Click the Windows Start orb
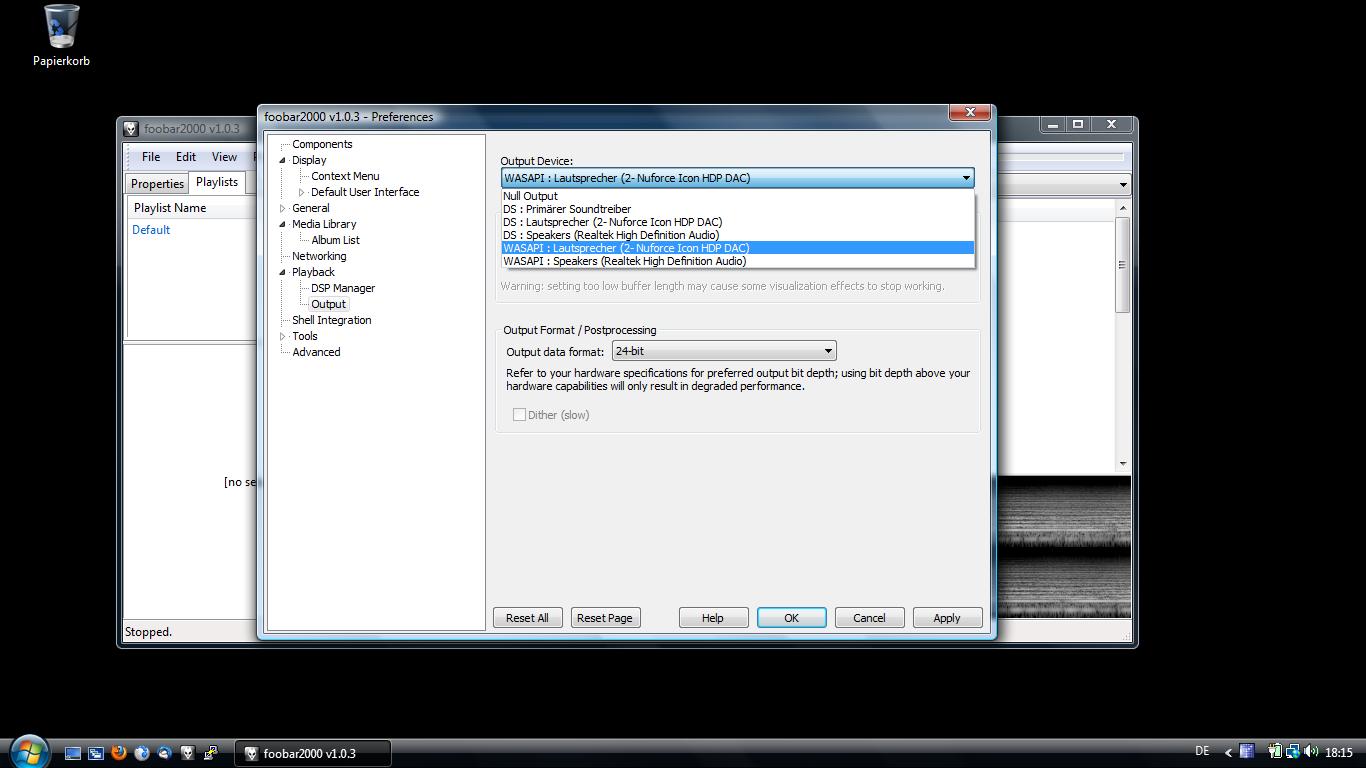Screen dimensions: 1366x768 click(x=27, y=751)
